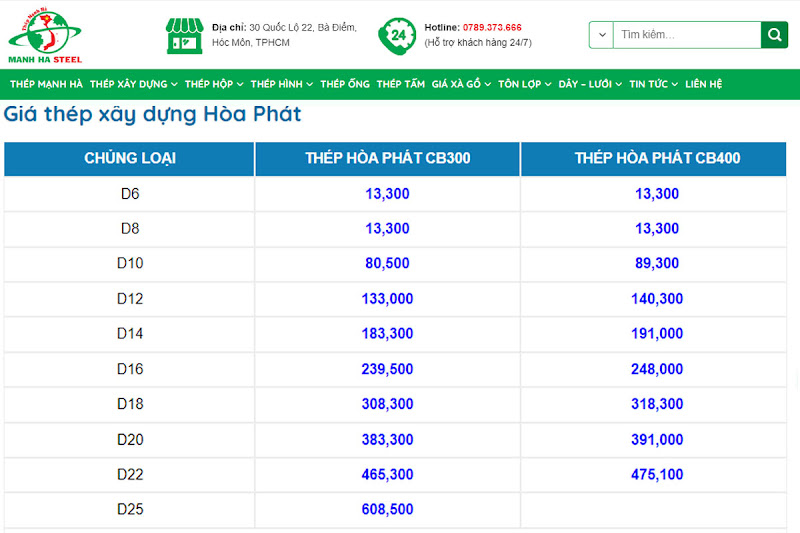Open the Thép Xây Dựng menu
The height and width of the screenshot is (533, 800).
click(x=129, y=84)
